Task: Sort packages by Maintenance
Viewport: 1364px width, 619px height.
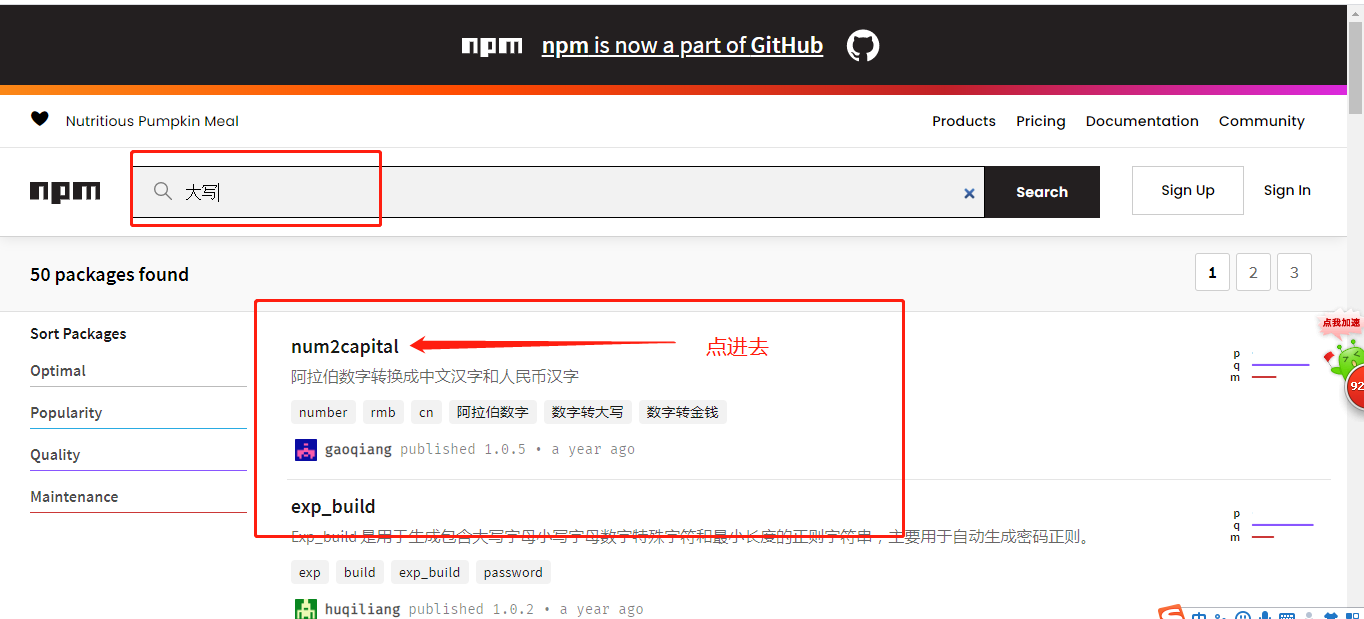Action: tap(74, 496)
